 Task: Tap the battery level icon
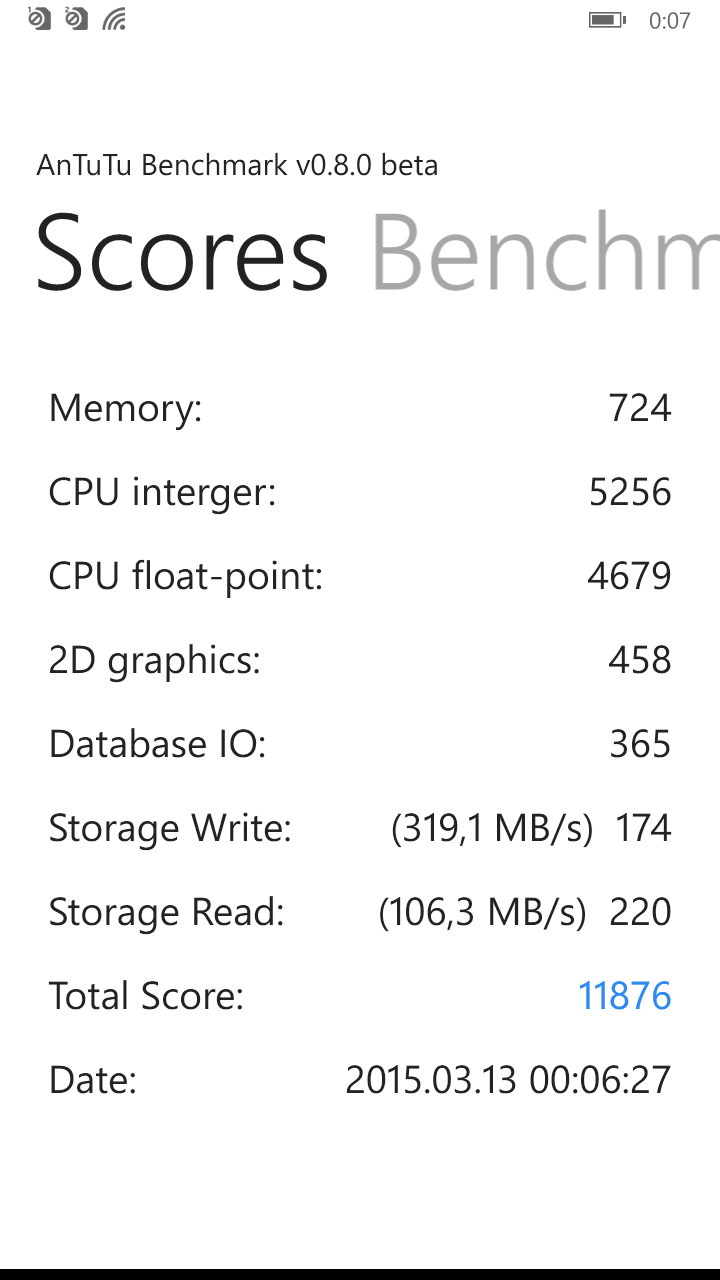pos(606,19)
